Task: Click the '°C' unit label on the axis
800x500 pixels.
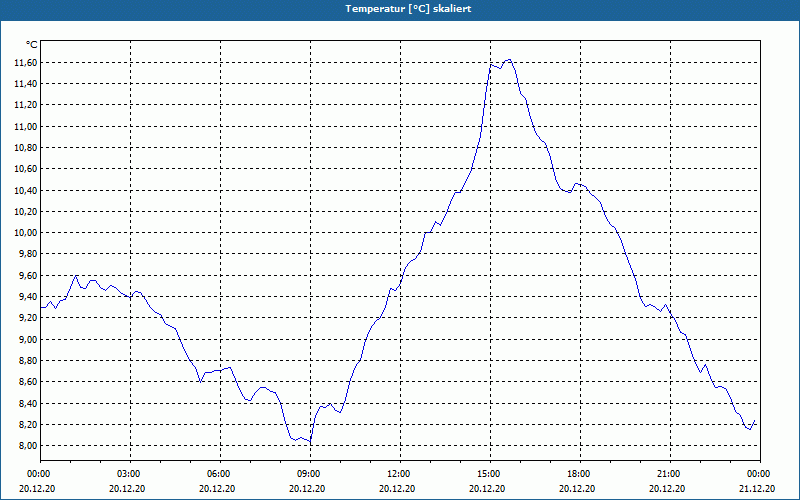Action: pos(32,45)
